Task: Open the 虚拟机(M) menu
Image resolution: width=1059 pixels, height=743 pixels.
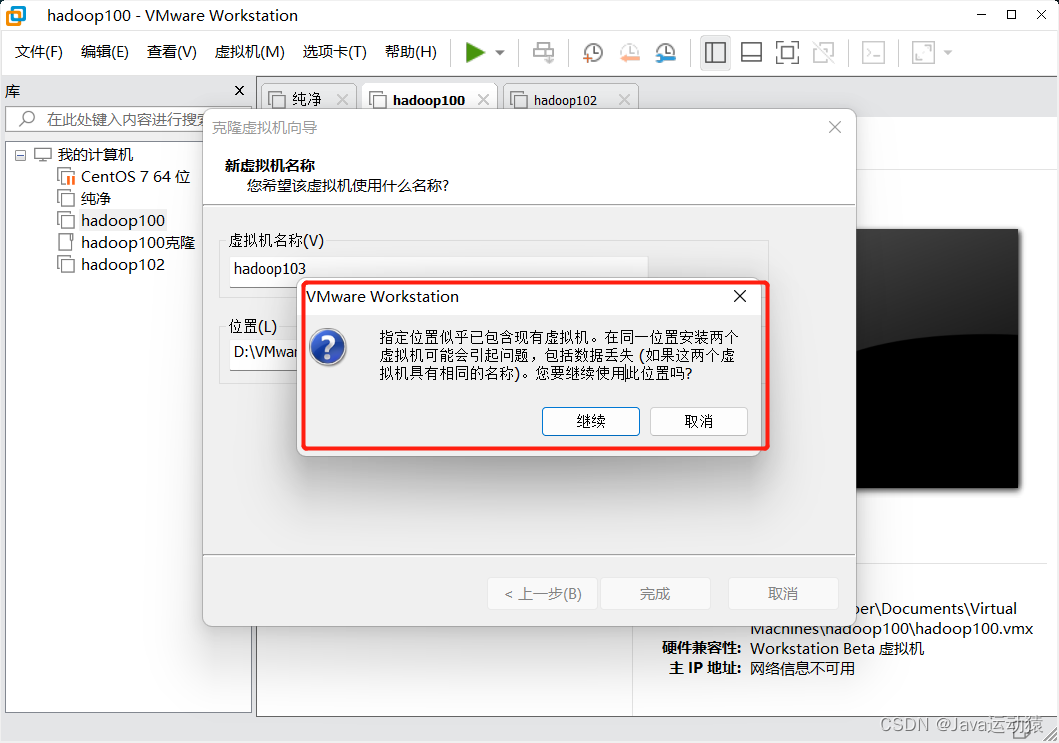Action: pos(249,52)
